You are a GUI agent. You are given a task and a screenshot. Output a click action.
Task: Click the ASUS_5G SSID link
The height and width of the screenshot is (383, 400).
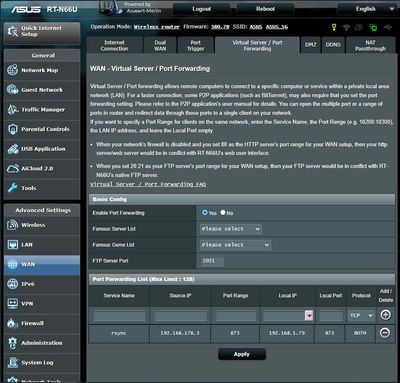pyautogui.click(x=277, y=27)
